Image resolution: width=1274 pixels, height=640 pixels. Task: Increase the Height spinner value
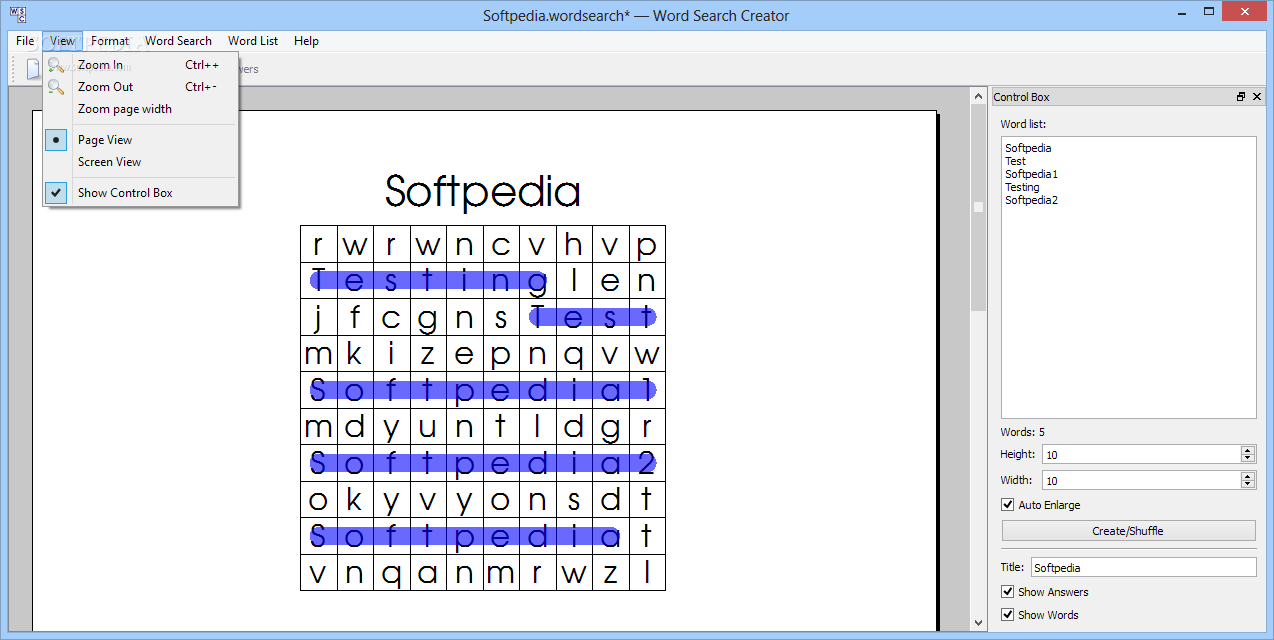[x=1247, y=450]
